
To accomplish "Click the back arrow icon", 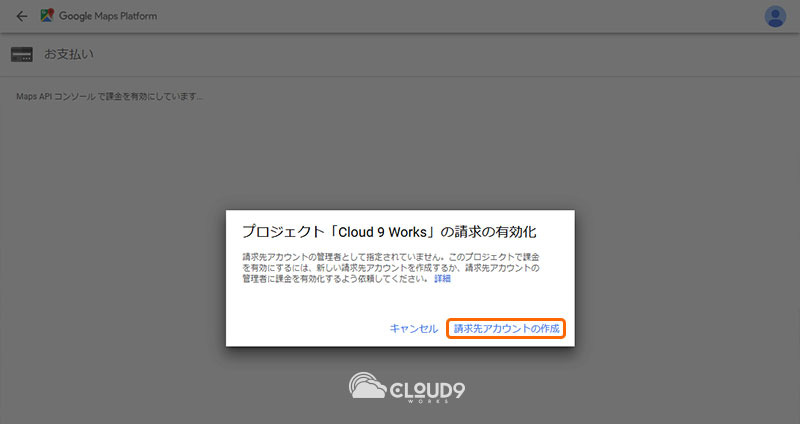I will [x=22, y=16].
